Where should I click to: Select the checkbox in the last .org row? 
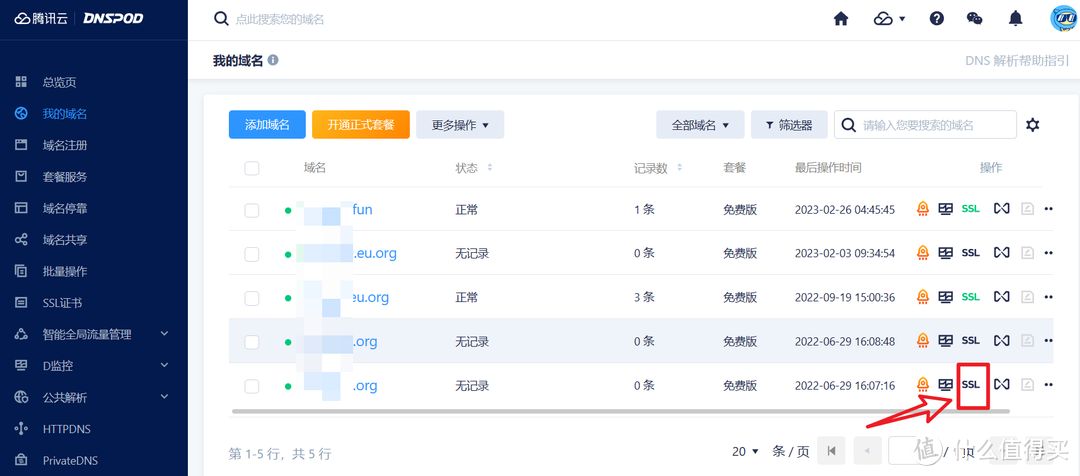tap(252, 386)
